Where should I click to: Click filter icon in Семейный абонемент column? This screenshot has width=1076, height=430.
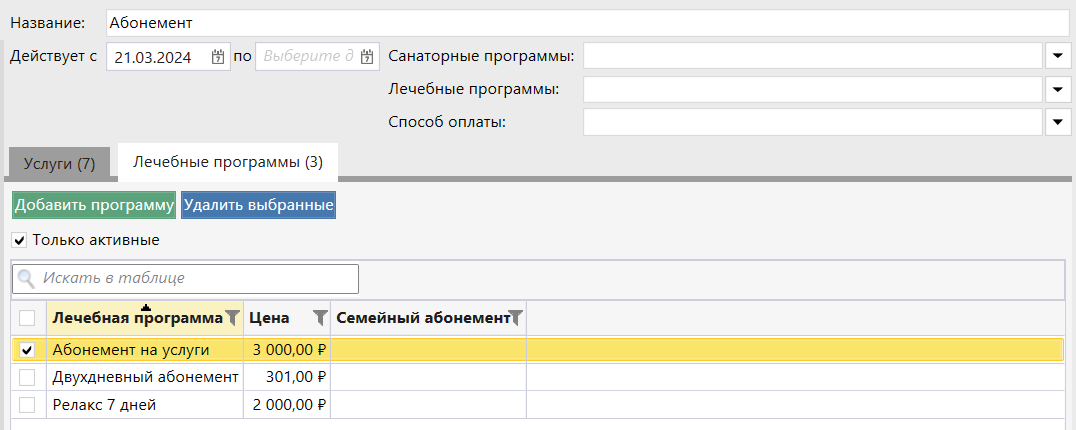(516, 318)
